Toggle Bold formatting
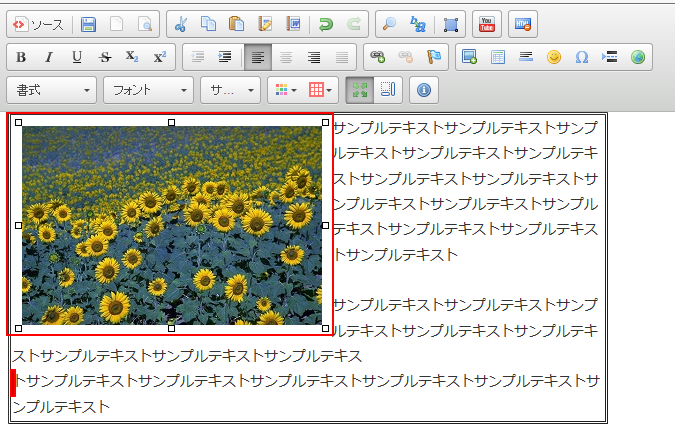Viewport: 684px width, 428px height. pyautogui.click(x=21, y=57)
